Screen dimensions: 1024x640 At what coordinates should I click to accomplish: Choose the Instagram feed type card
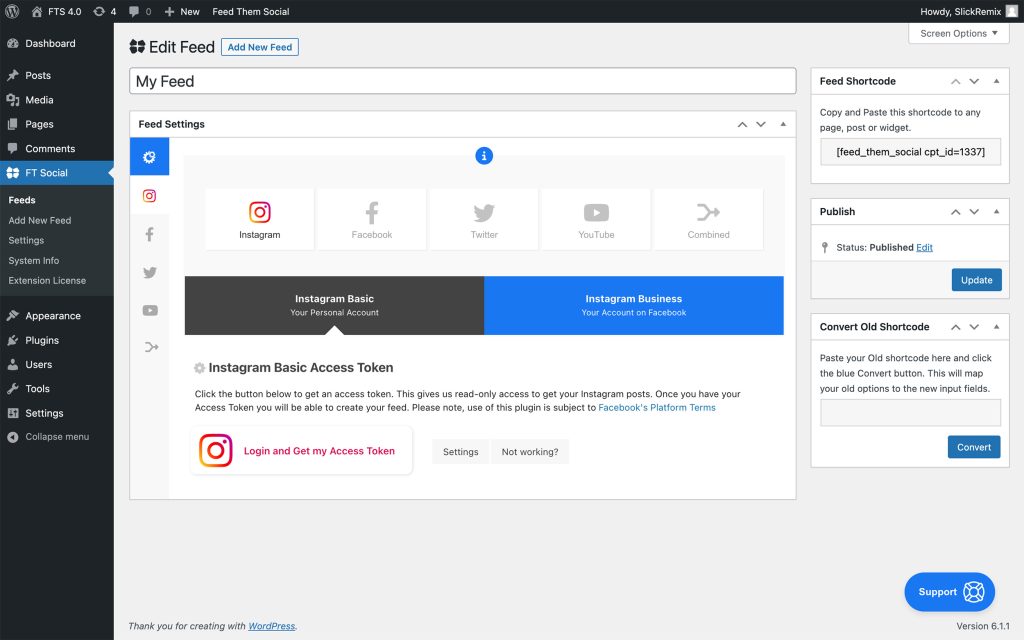(x=260, y=219)
